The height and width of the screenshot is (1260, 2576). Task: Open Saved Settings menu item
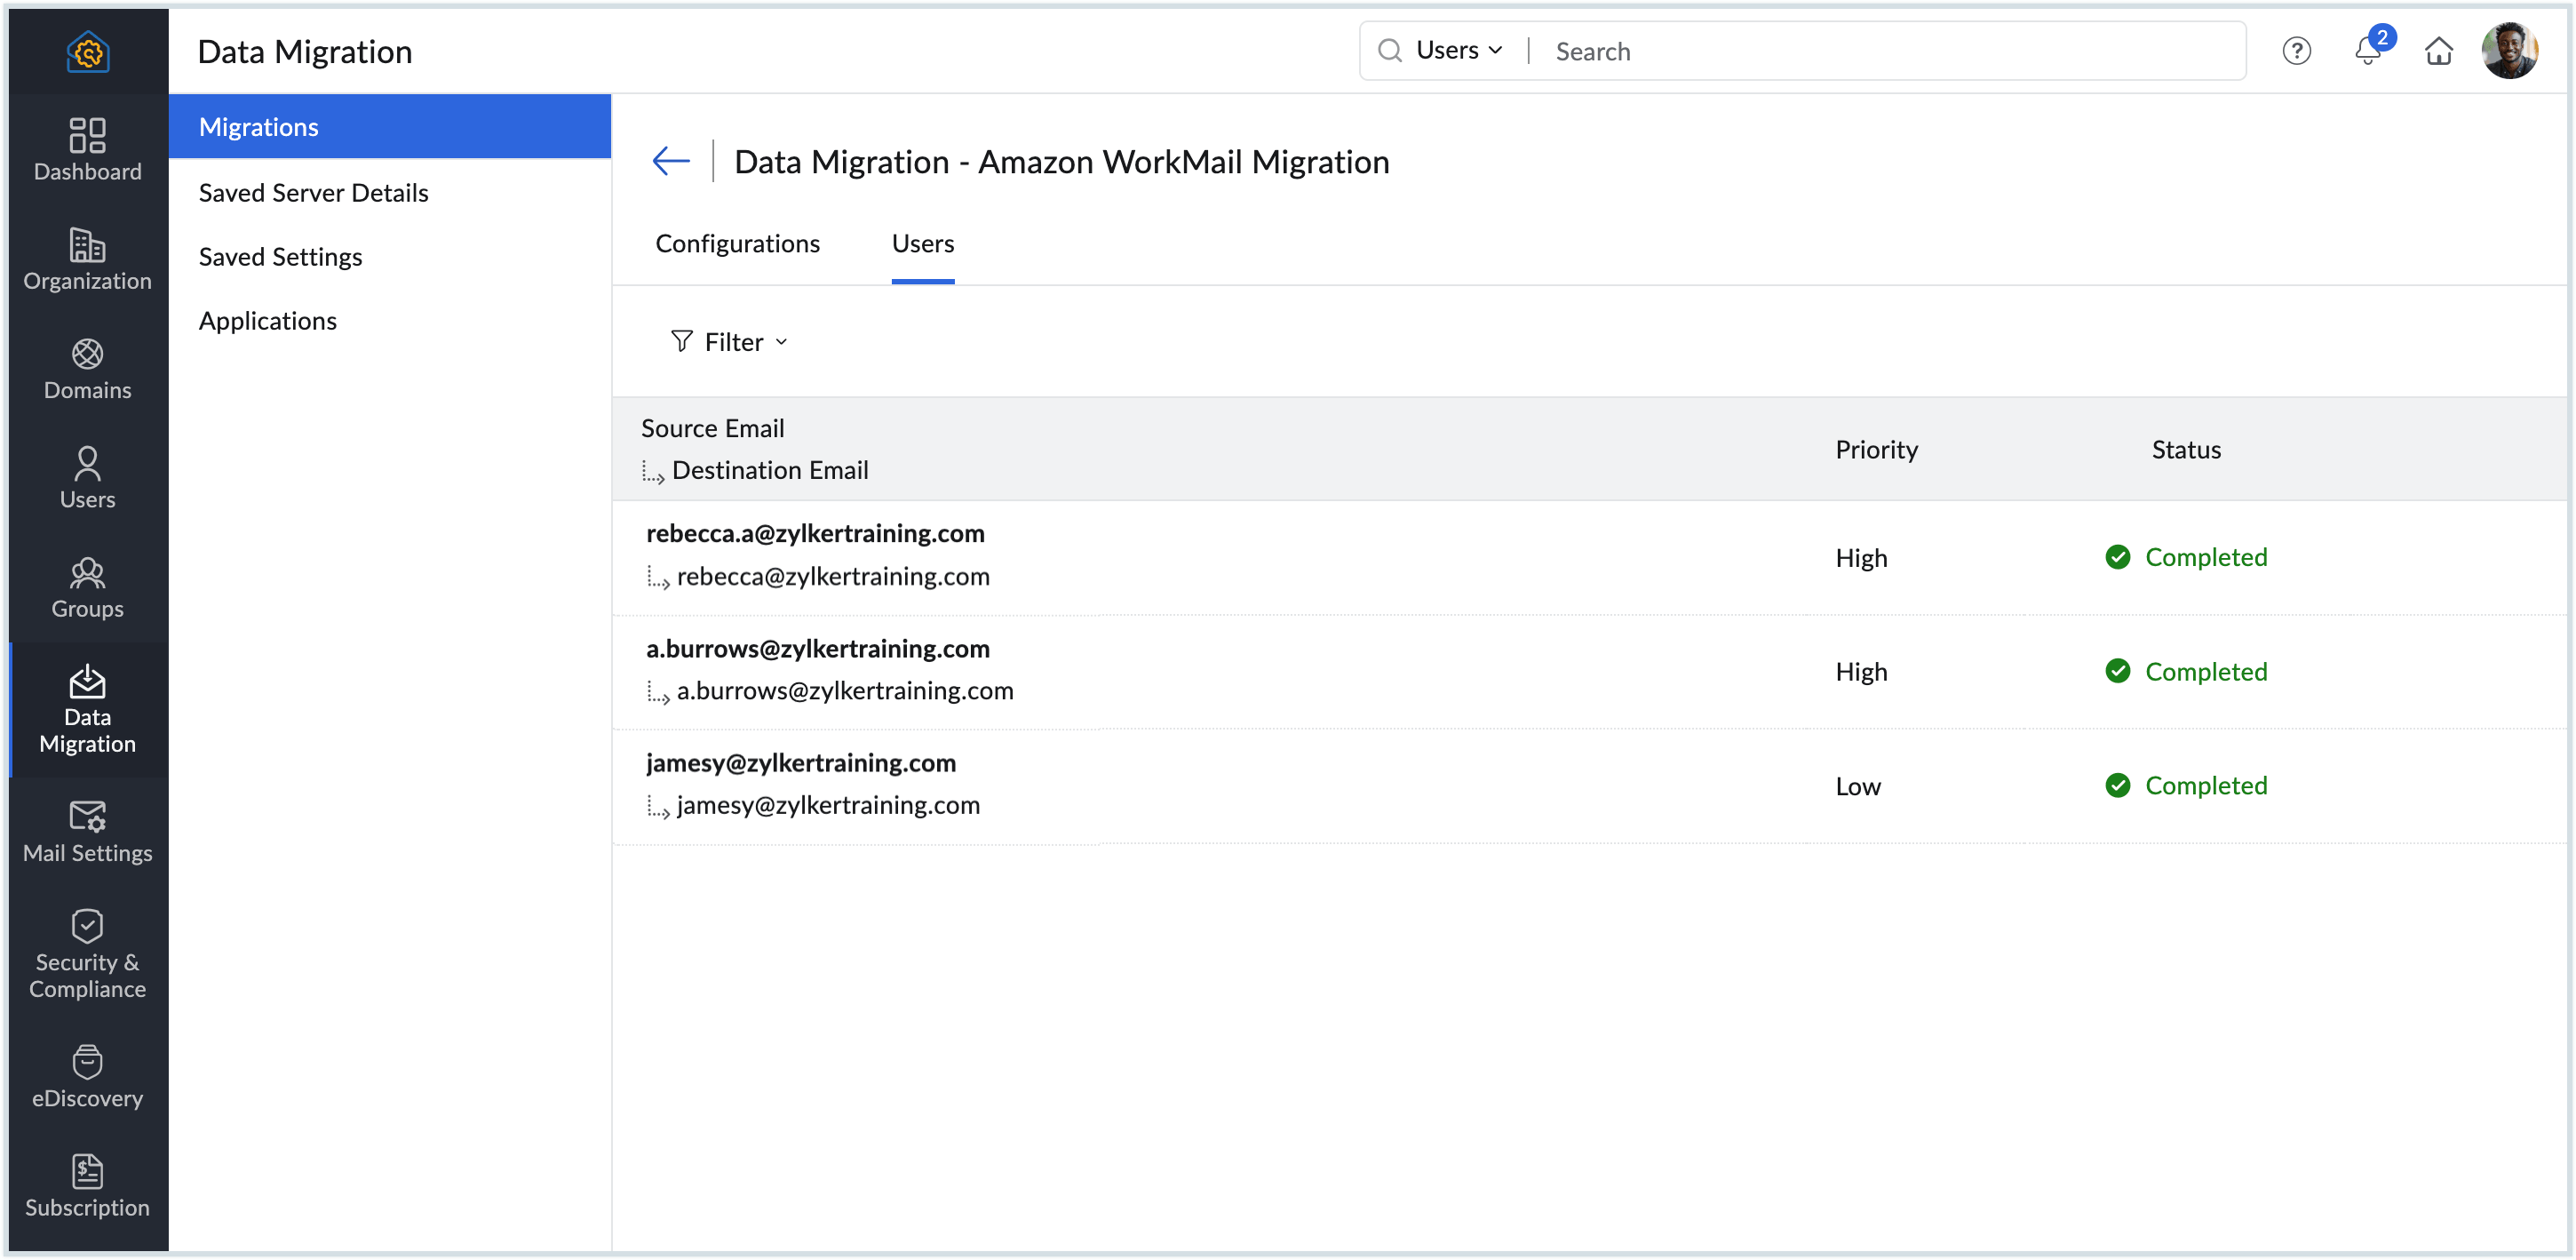click(x=280, y=257)
